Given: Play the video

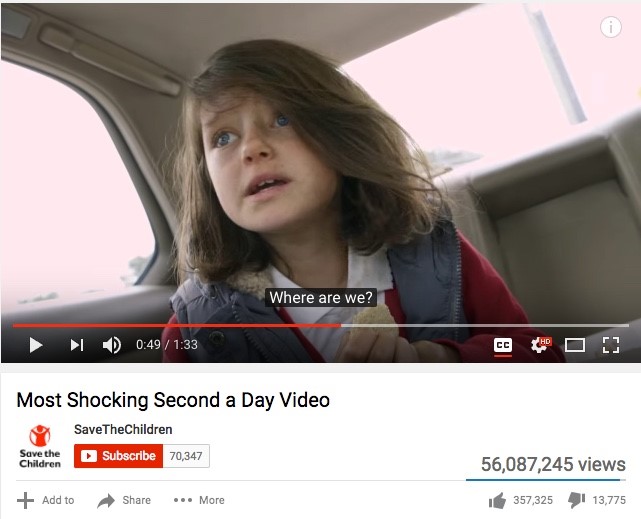Looking at the screenshot, I should point(36,345).
